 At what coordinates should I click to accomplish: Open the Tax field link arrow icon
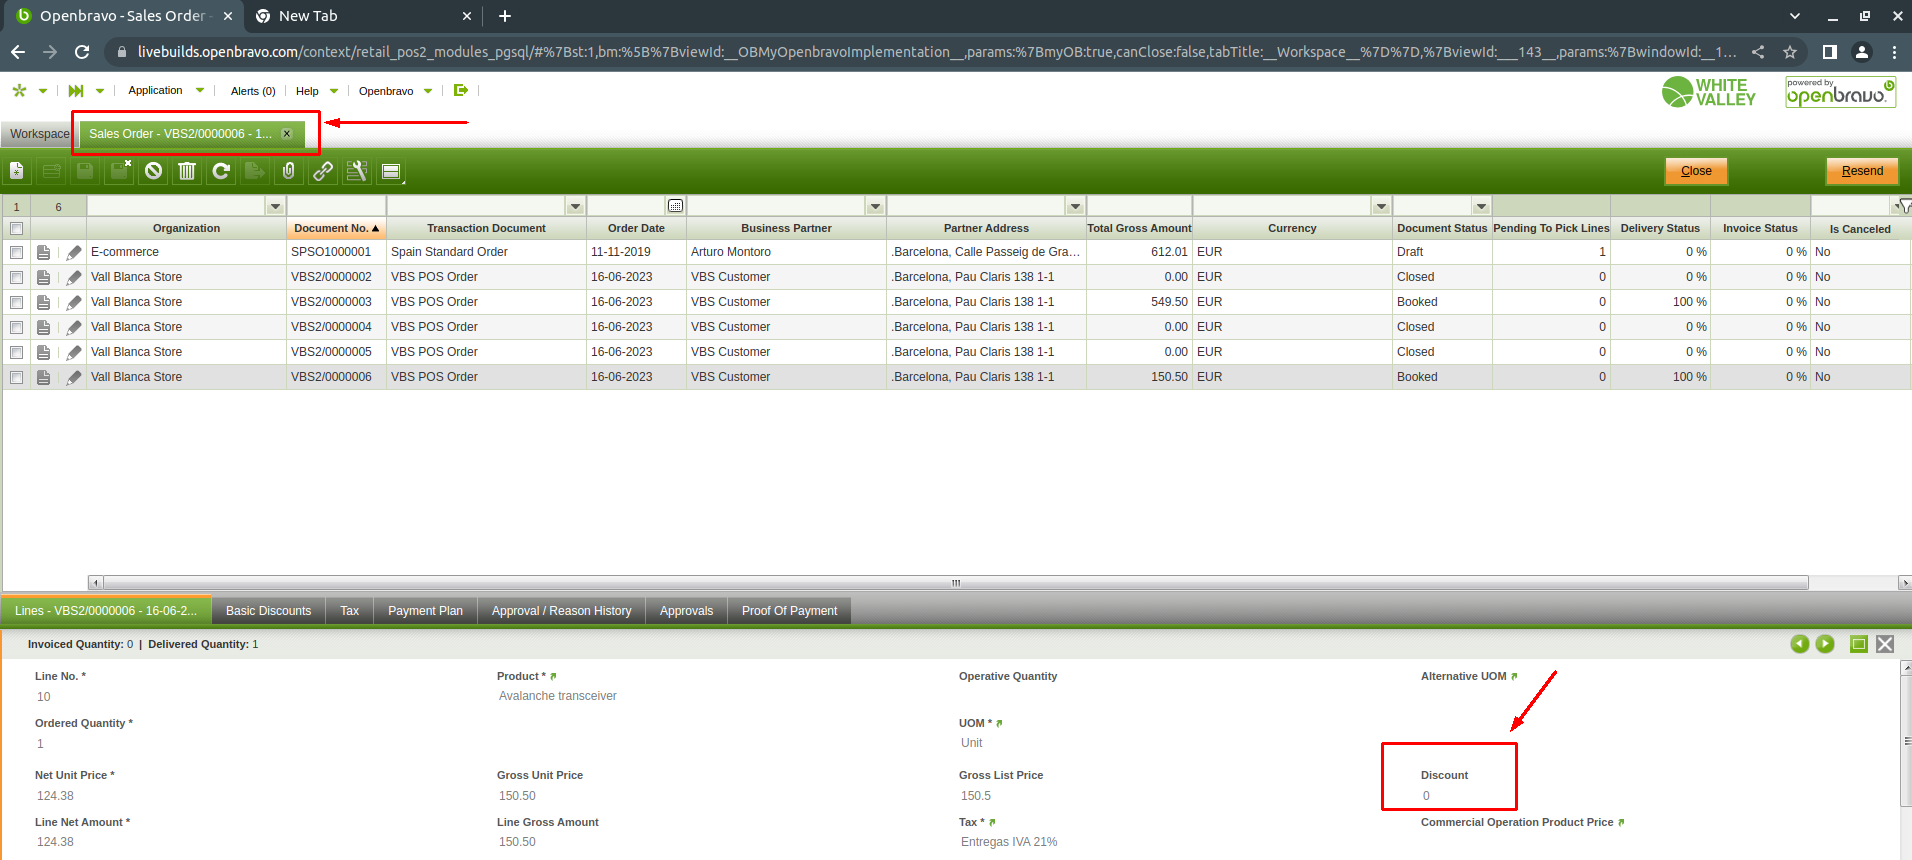coord(992,823)
